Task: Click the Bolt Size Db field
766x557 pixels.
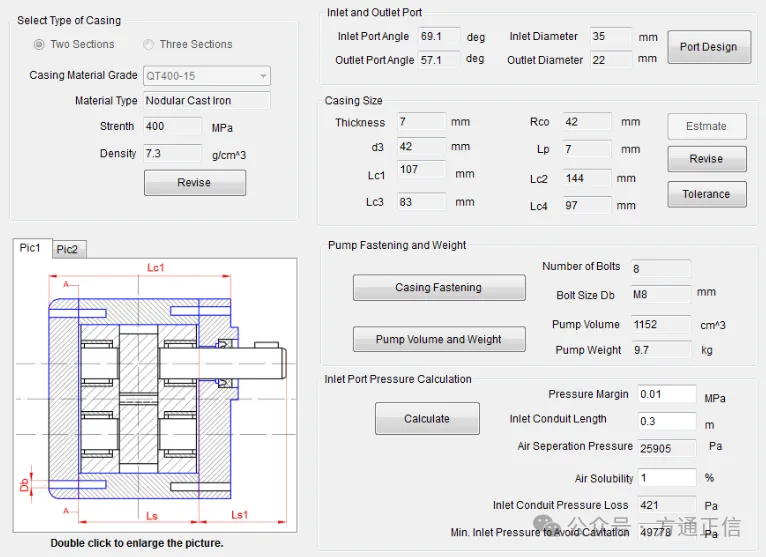Action: pyautogui.click(x=660, y=295)
